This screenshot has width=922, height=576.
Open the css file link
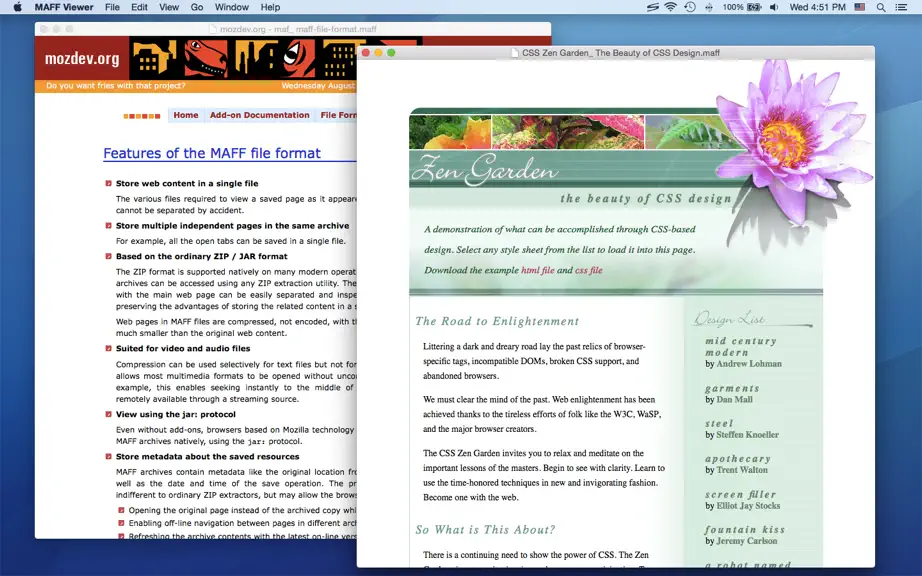point(589,270)
